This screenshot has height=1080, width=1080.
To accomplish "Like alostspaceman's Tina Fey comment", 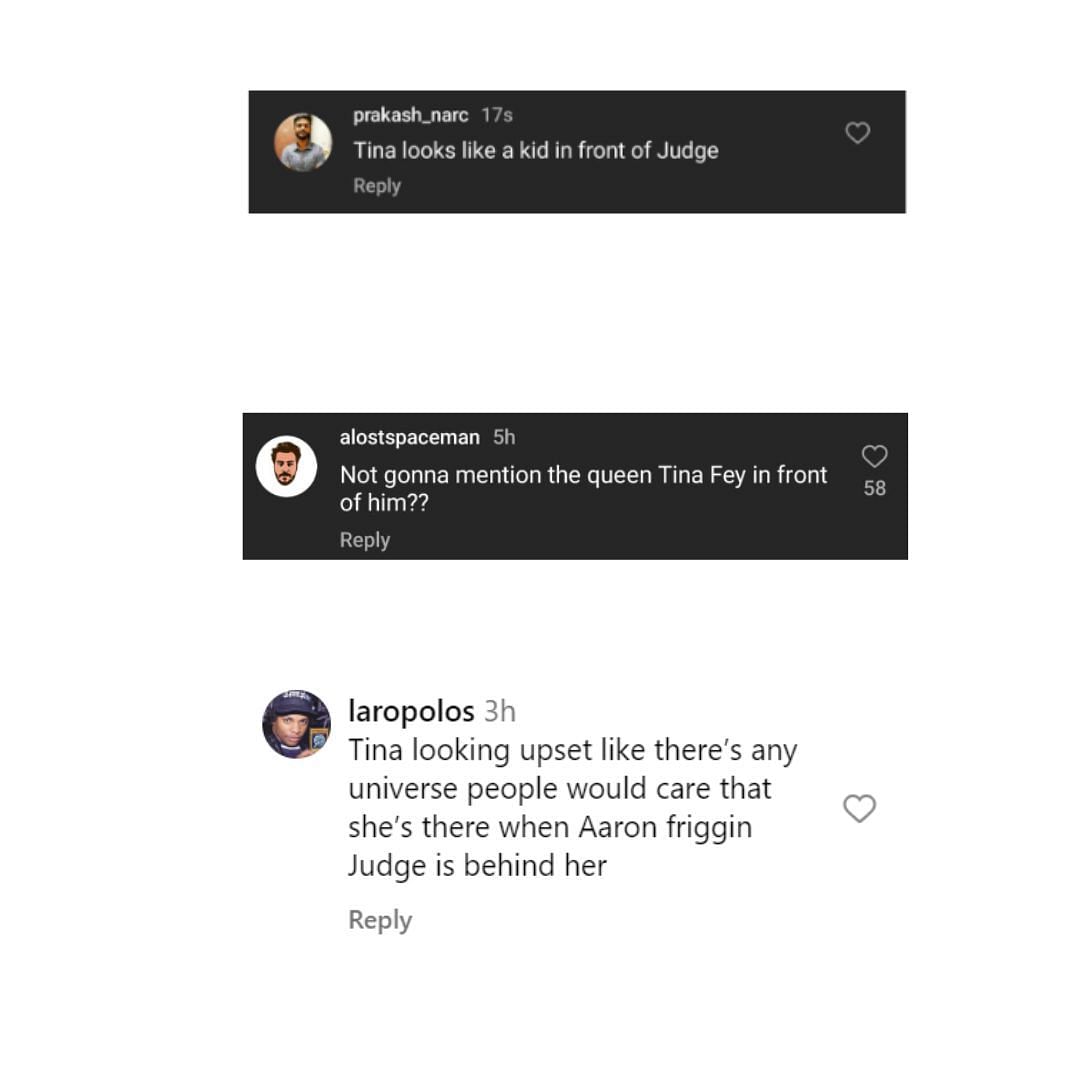I will pos(874,456).
